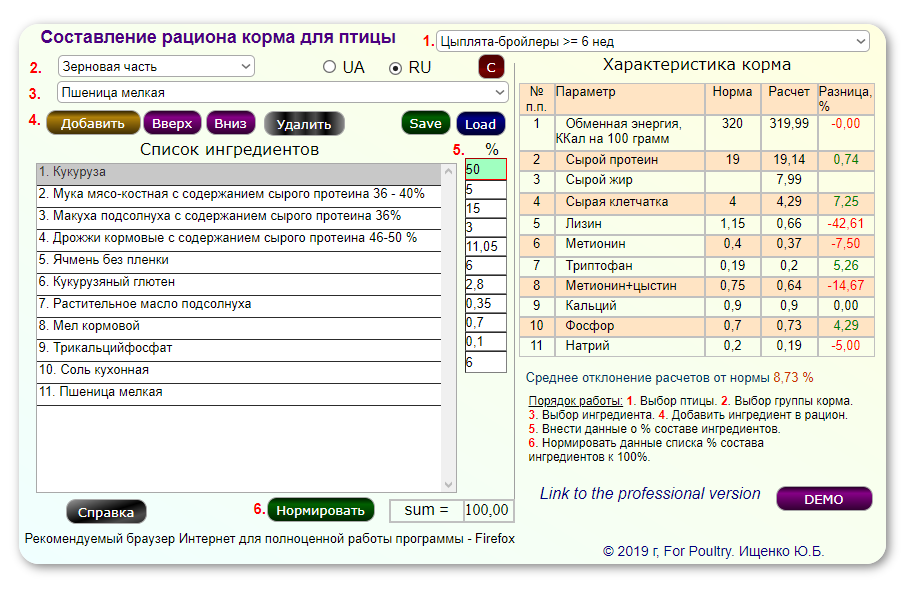This screenshot has width=907, height=591.
Task: Open the ingredient dropdown Пшеница мелкая
Action: point(282,93)
